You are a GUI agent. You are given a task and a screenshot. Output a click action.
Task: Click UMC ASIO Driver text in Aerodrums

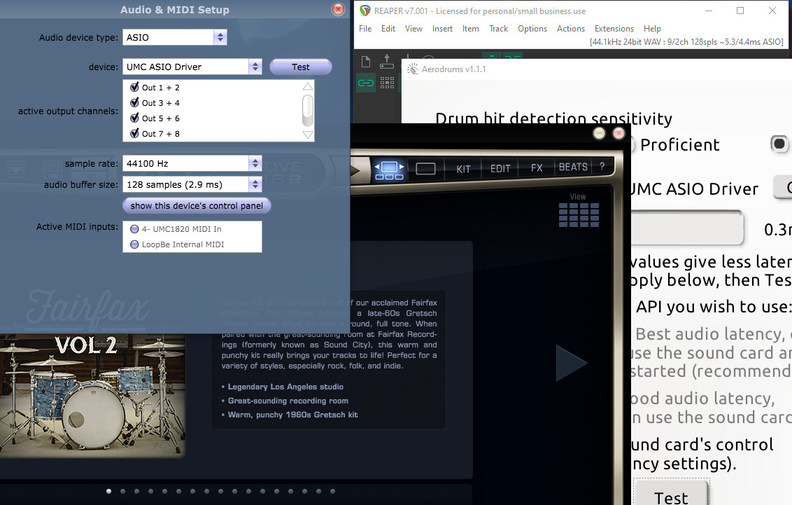click(x=695, y=189)
